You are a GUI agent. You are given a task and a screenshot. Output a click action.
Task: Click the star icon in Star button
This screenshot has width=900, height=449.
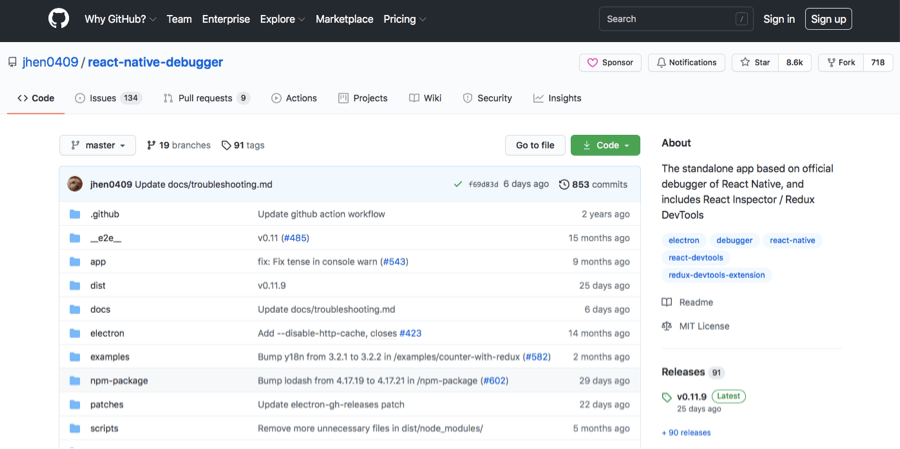[x=745, y=63]
